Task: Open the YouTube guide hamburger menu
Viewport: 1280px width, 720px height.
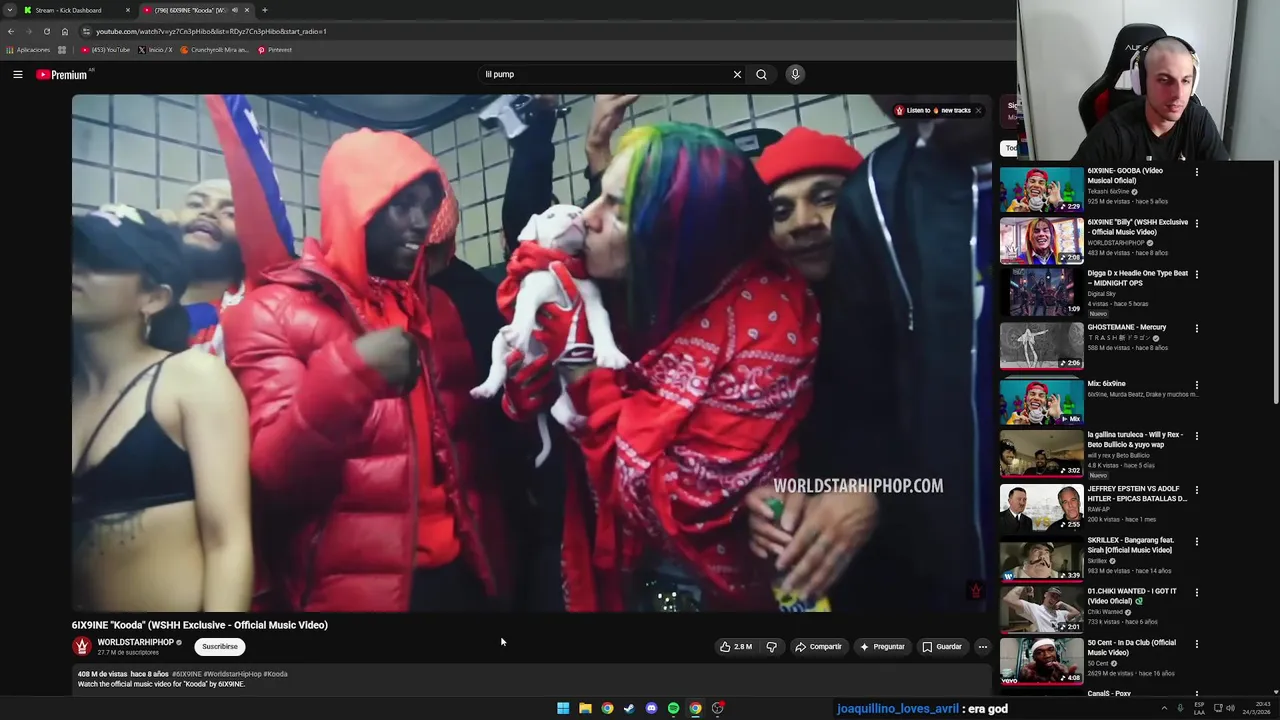Action: point(18,74)
